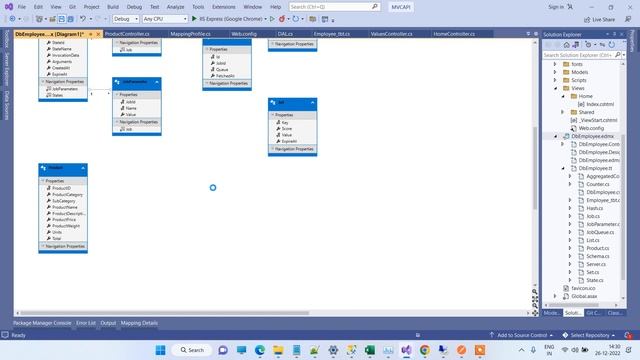Click the Windows Start button
Image resolution: width=640 pixels, height=360 pixels.
tap(160, 350)
